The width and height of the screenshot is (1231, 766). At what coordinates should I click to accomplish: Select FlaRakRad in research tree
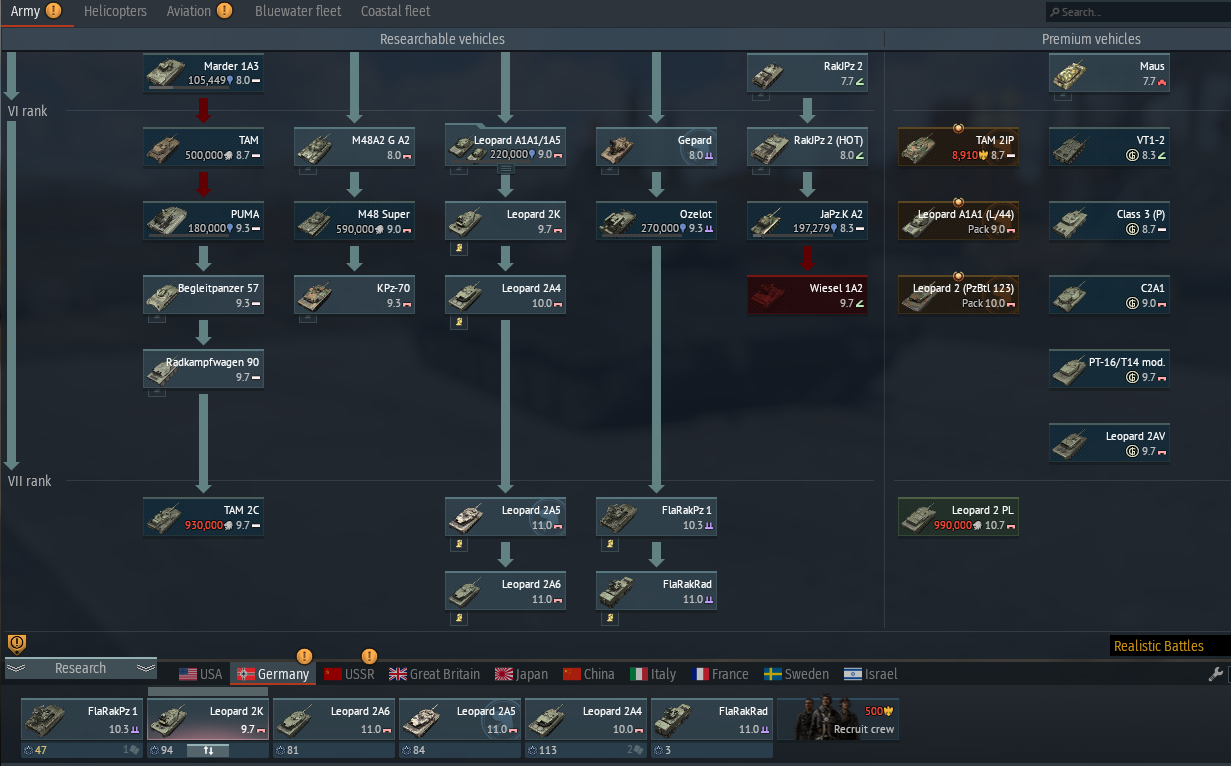pyautogui.click(x=657, y=591)
